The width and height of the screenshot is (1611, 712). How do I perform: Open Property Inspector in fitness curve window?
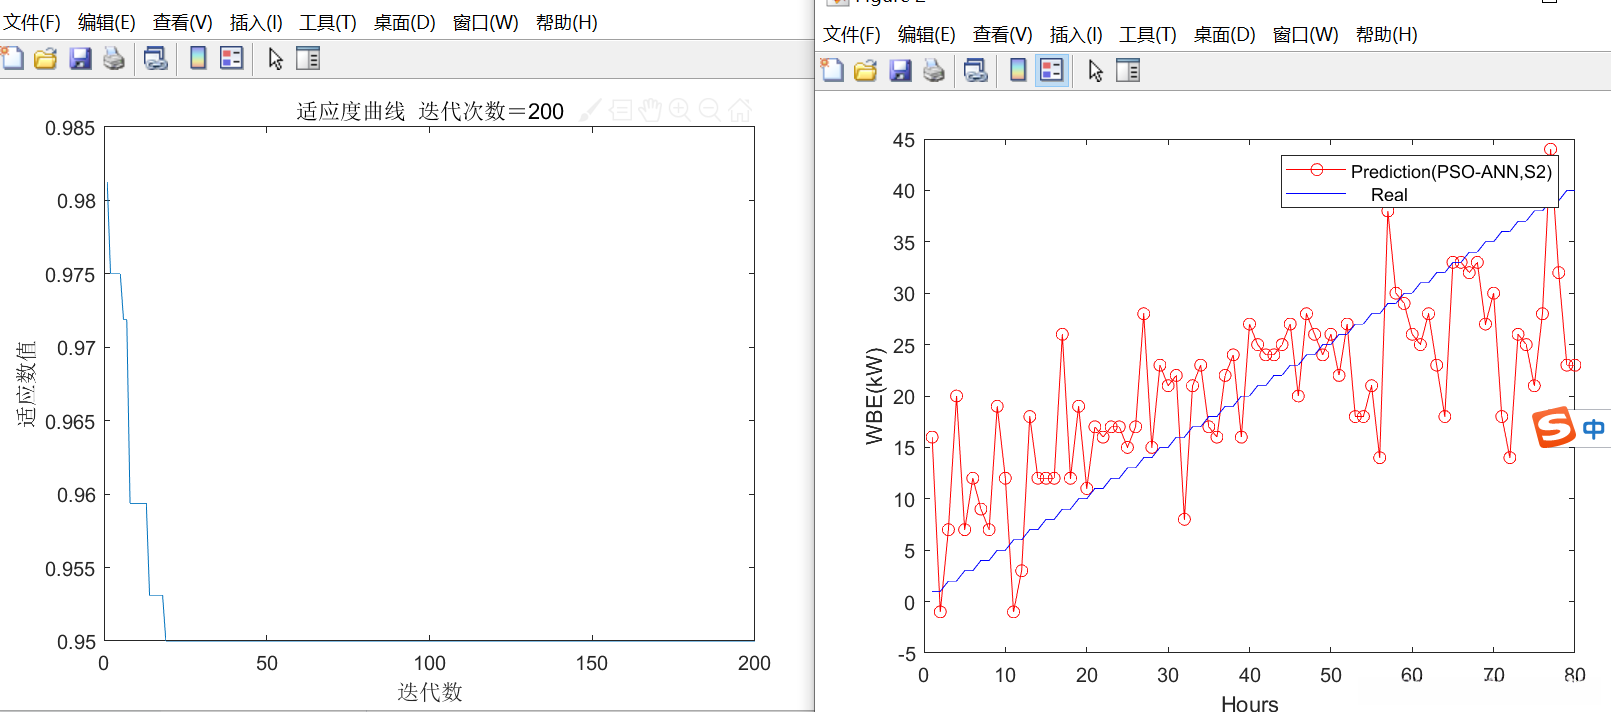308,58
